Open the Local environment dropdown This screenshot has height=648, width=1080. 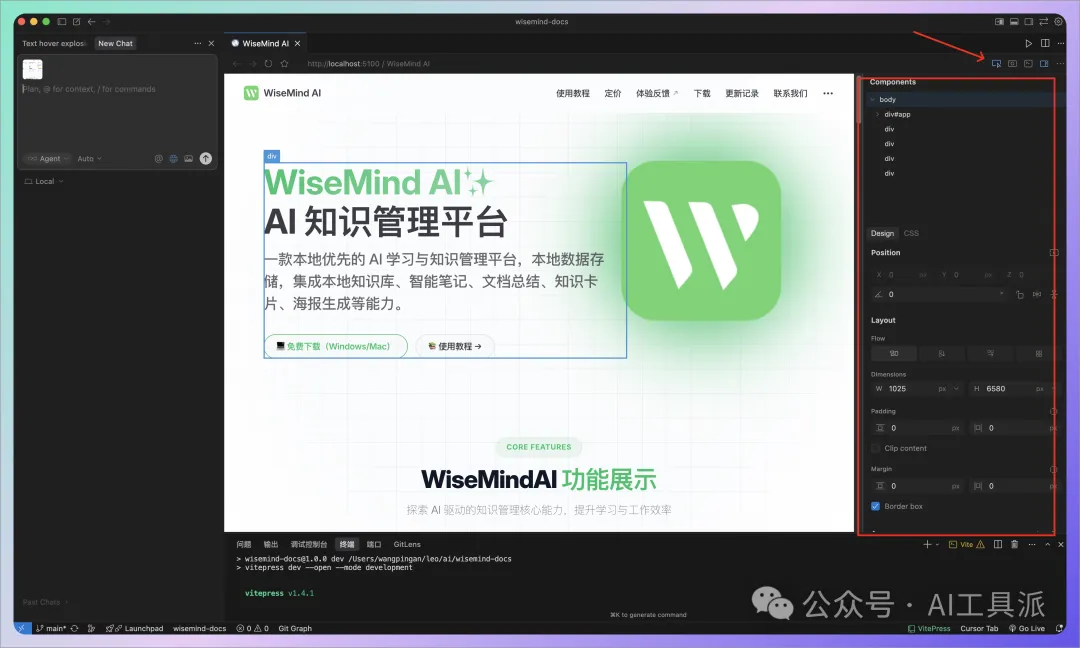pos(44,181)
